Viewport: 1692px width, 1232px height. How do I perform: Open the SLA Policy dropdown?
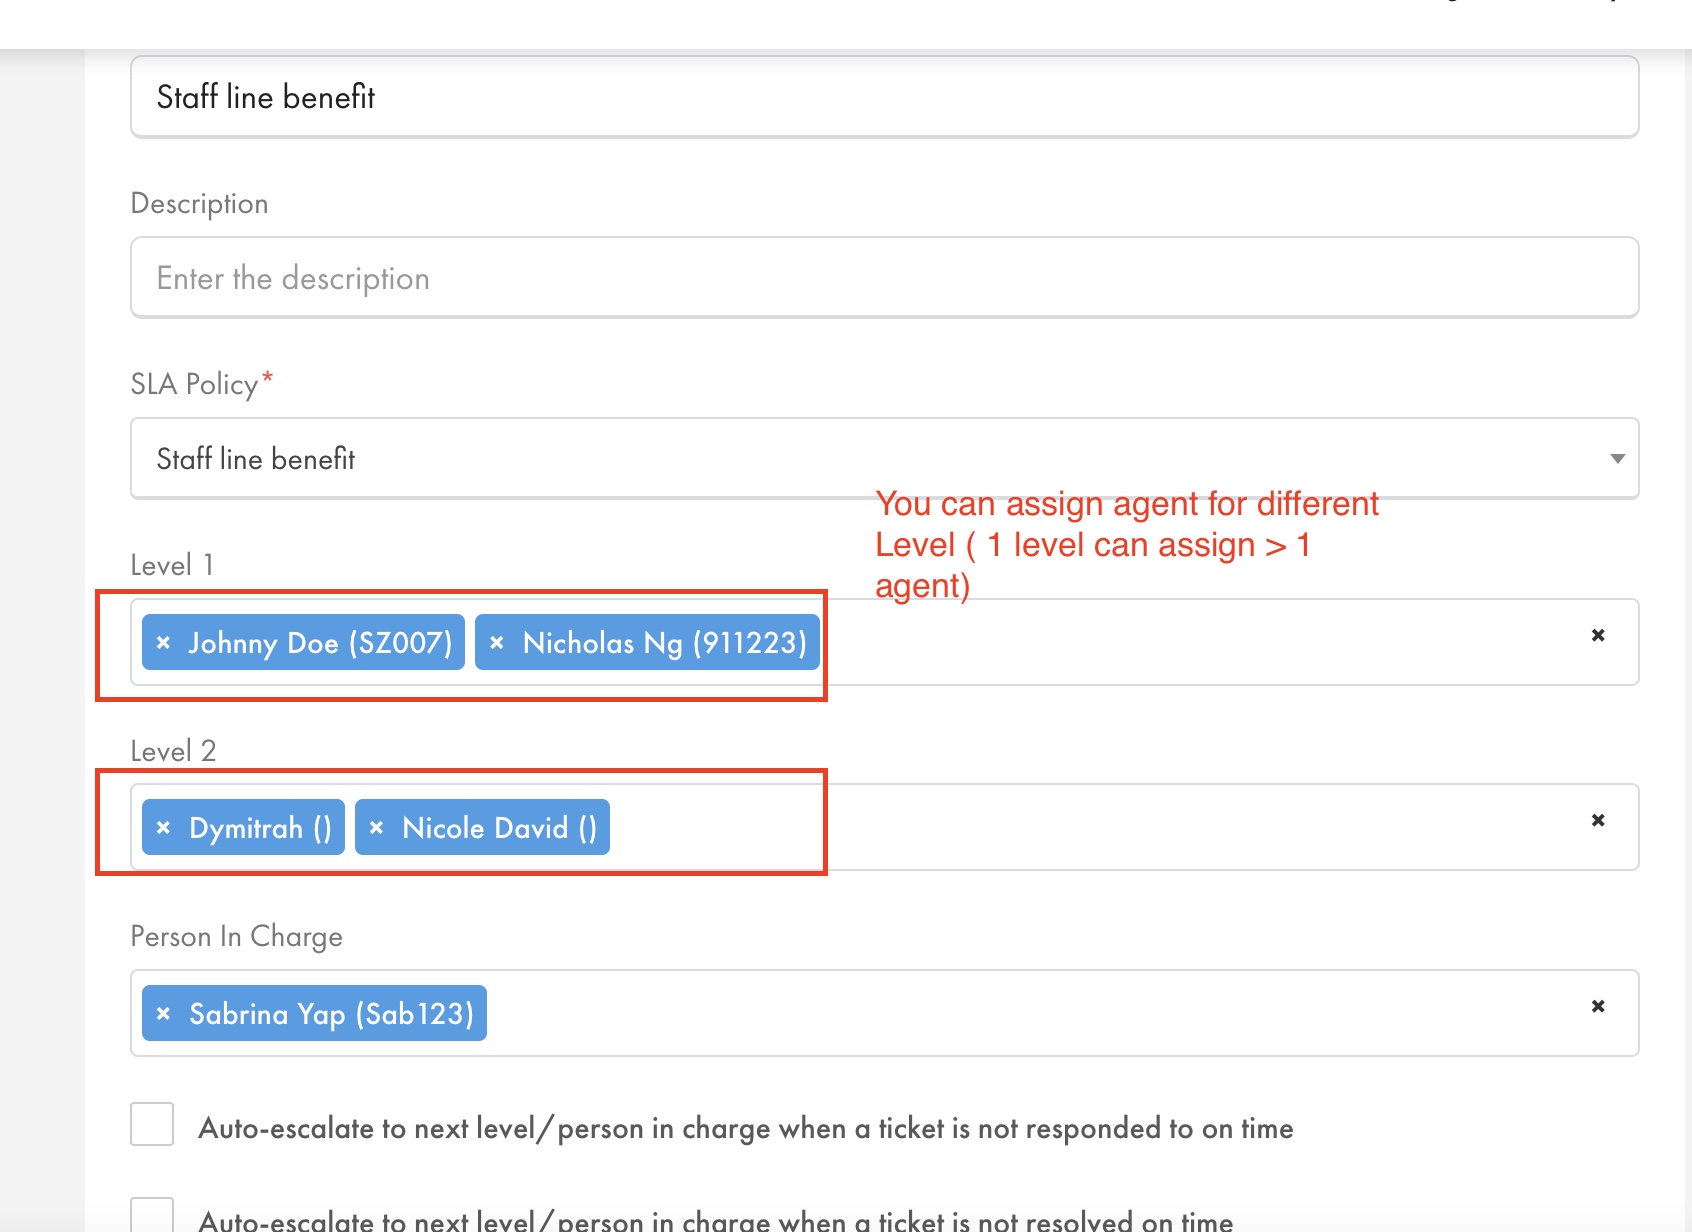click(884, 458)
